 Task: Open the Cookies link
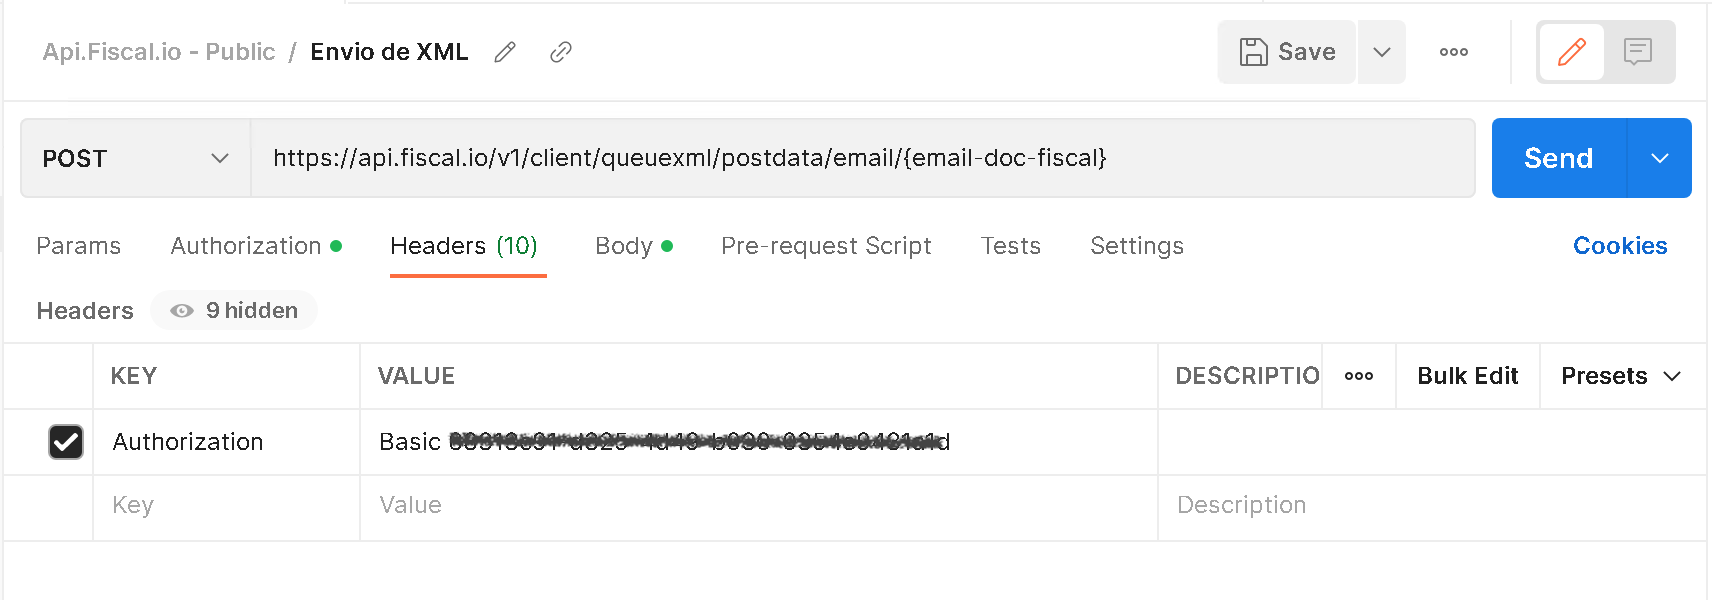pyautogui.click(x=1620, y=246)
